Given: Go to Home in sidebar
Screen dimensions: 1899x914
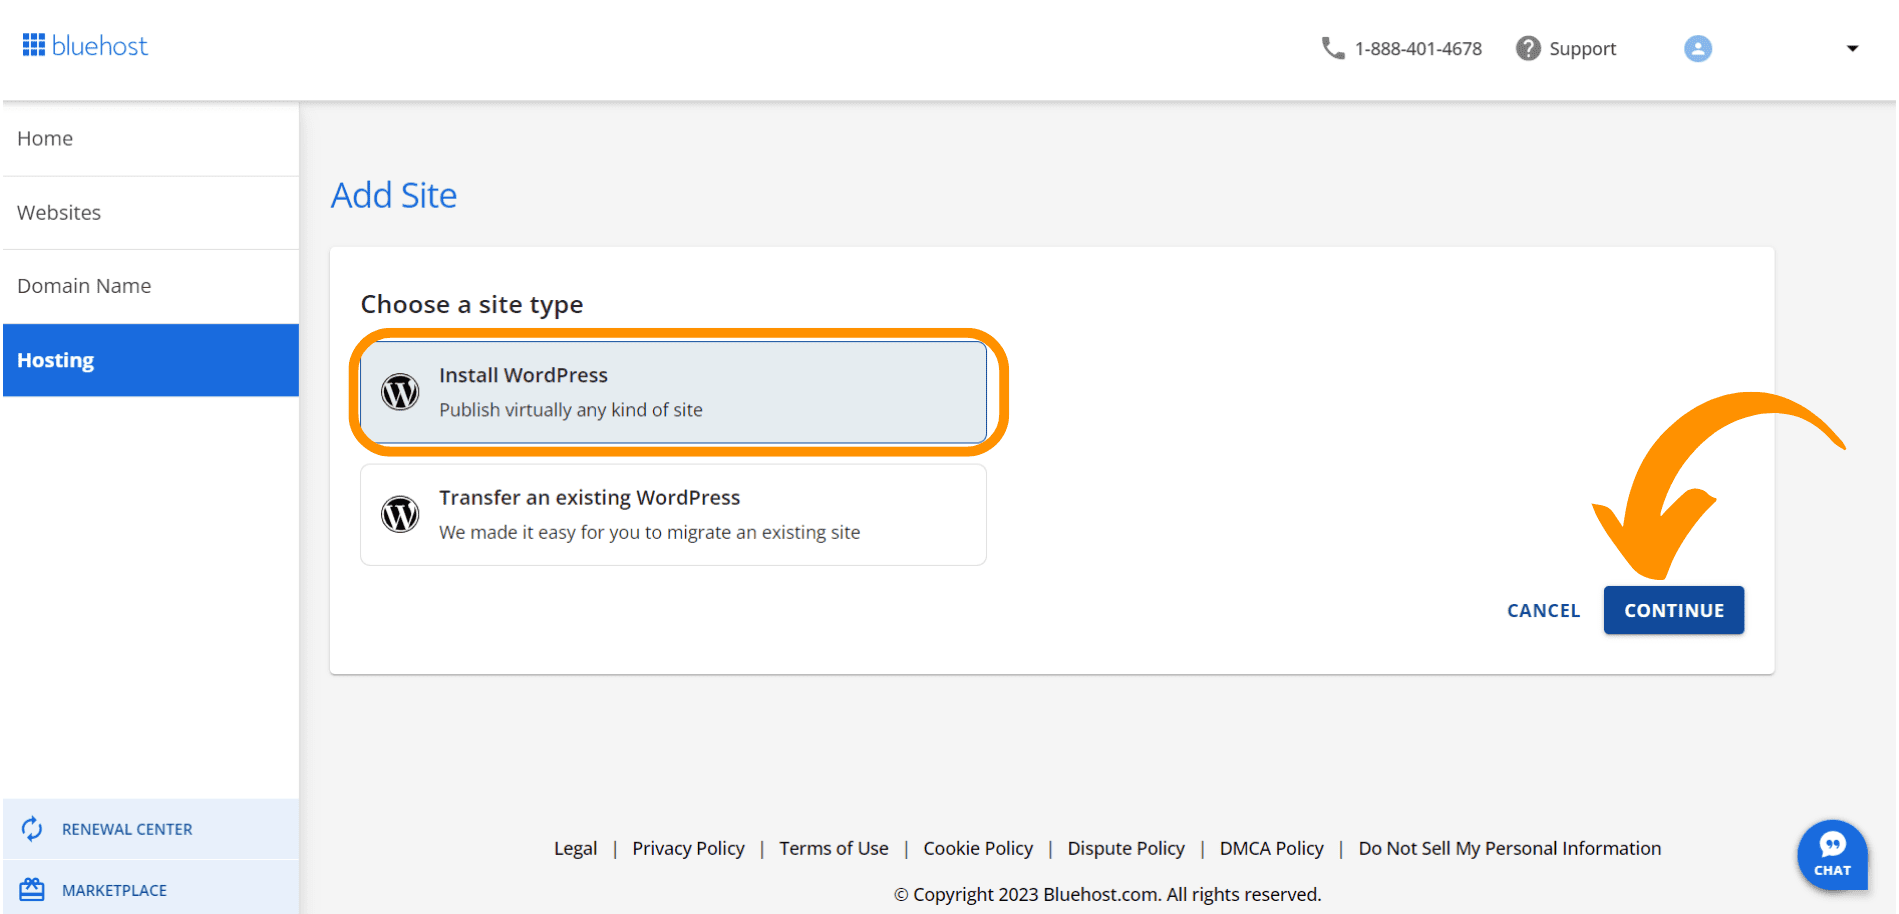Looking at the screenshot, I should 151,139.
